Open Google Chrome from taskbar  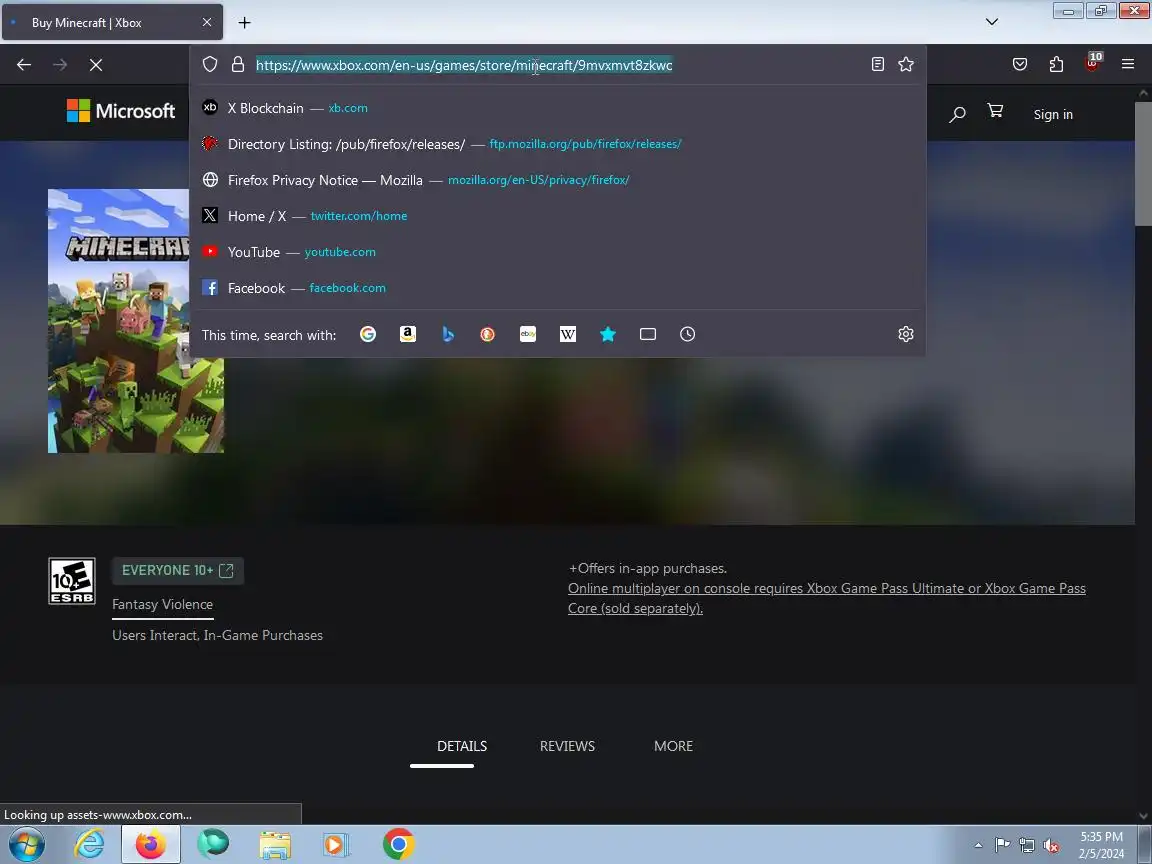pyautogui.click(x=398, y=845)
